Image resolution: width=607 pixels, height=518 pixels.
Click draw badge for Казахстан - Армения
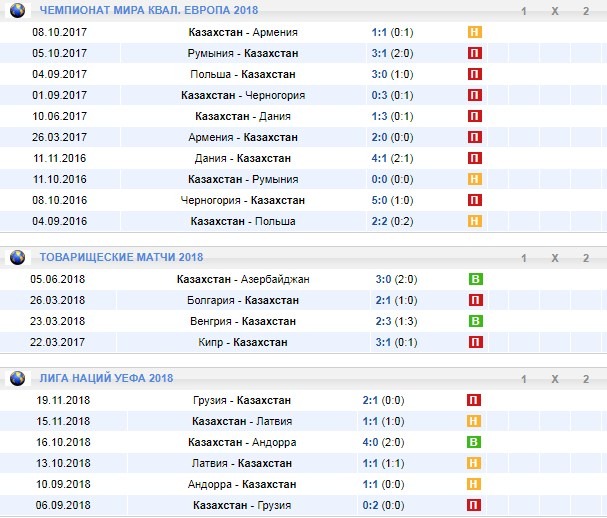475,32
